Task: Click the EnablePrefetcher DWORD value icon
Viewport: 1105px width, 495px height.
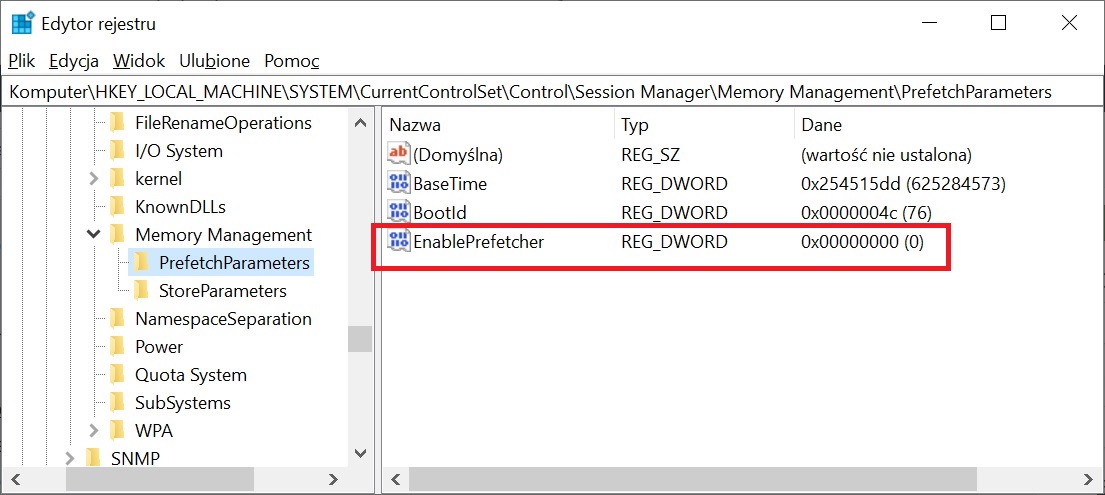Action: 399,242
